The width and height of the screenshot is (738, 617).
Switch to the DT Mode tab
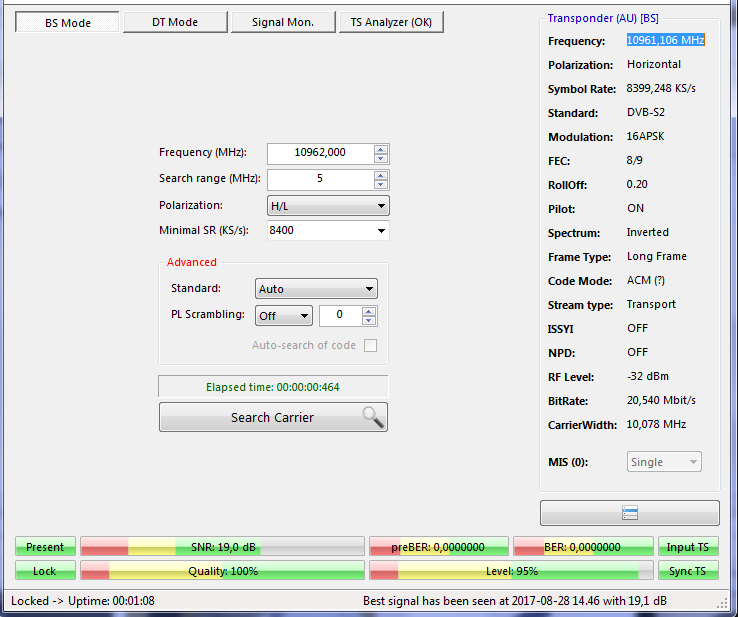tap(175, 22)
